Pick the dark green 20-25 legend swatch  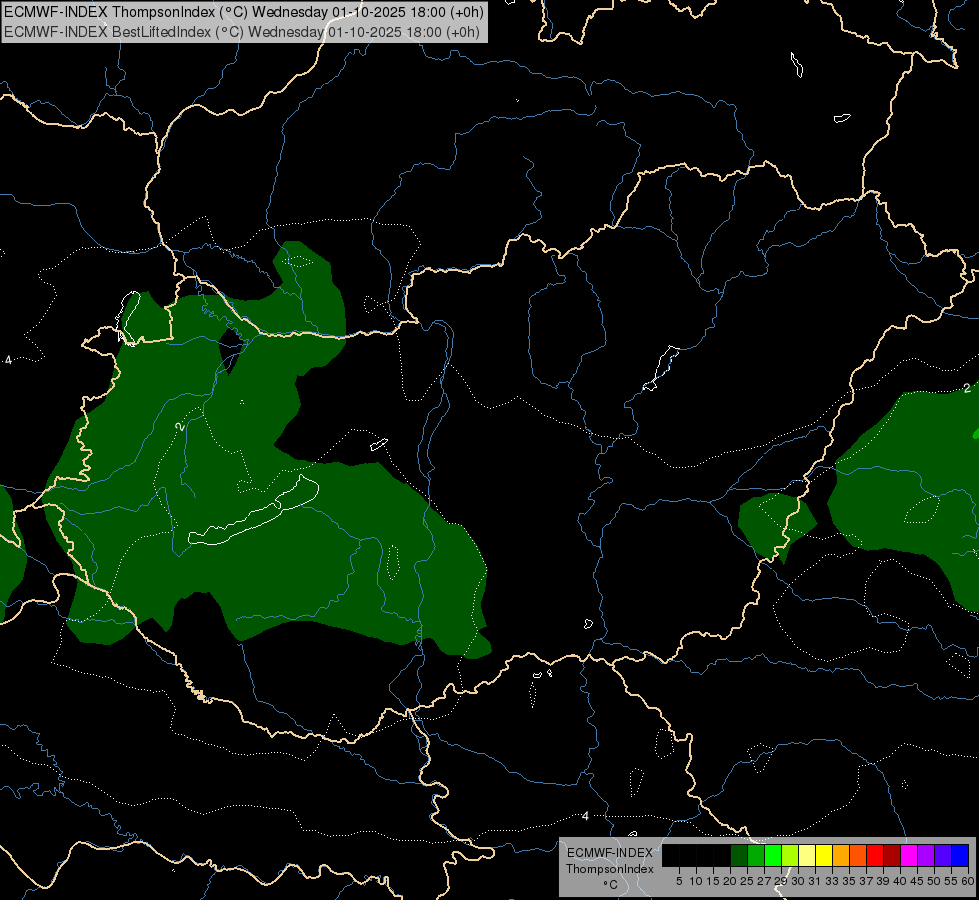739,855
